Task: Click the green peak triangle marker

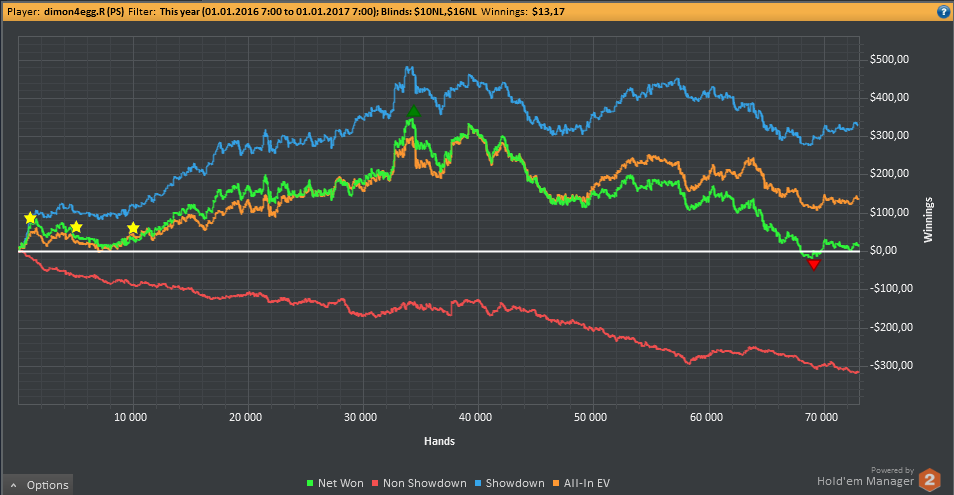Action: click(x=414, y=111)
